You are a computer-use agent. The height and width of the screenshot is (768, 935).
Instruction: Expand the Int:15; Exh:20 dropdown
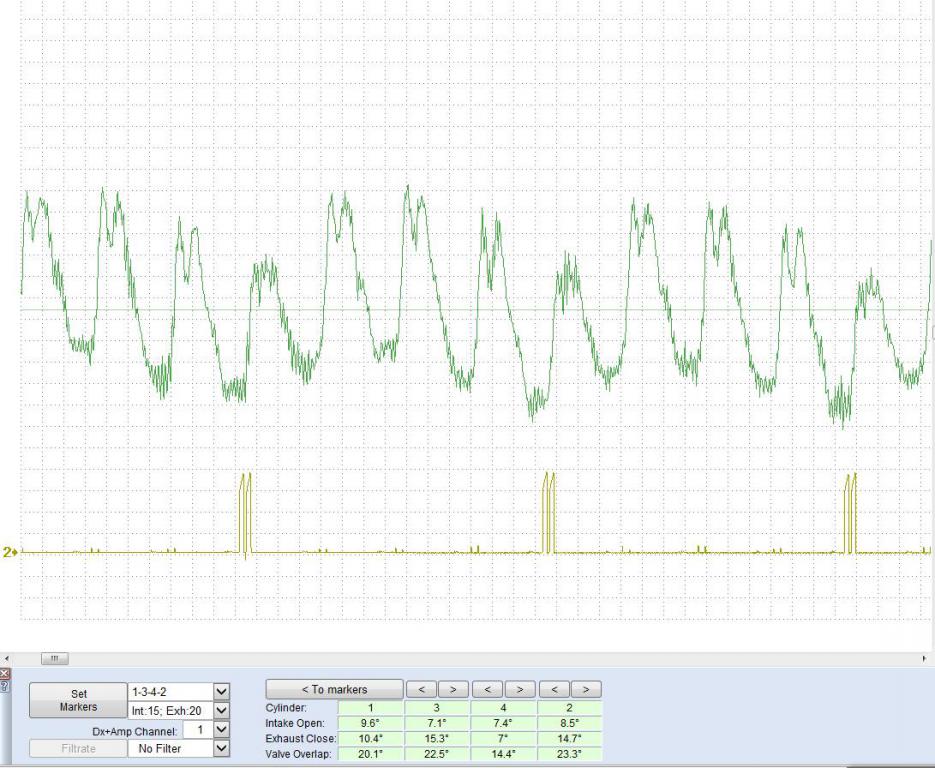[222, 710]
